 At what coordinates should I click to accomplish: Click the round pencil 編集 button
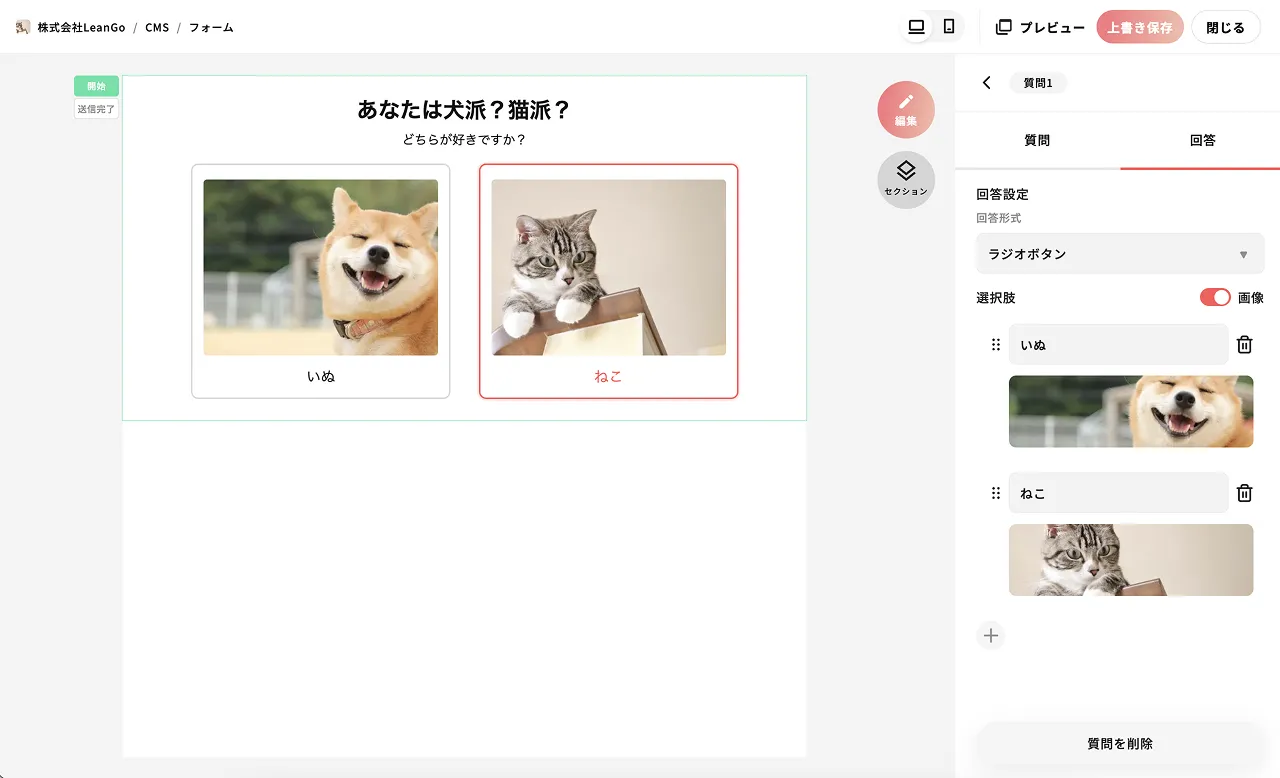[906, 109]
